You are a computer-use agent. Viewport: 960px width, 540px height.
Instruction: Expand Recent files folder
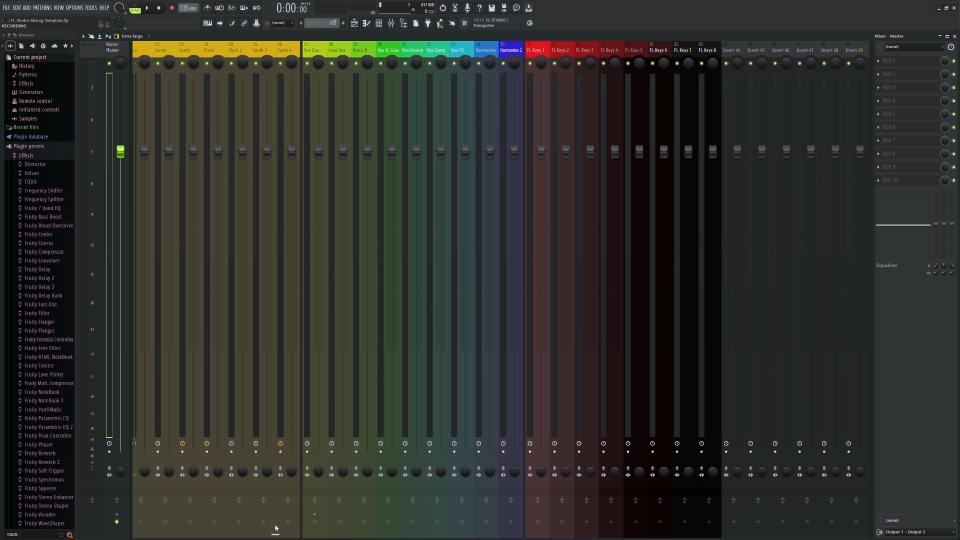click(26, 127)
